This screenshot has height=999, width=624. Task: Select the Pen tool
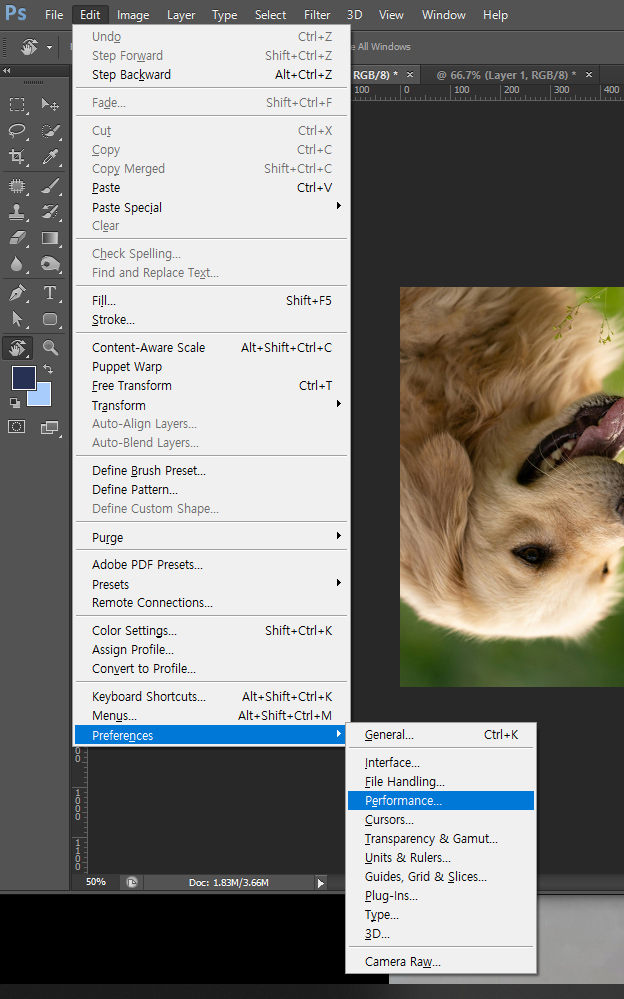(17, 293)
